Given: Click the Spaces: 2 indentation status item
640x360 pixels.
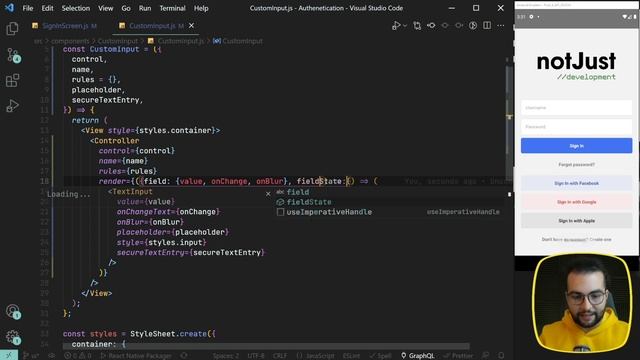Looking at the screenshot, I should (x=226, y=356).
